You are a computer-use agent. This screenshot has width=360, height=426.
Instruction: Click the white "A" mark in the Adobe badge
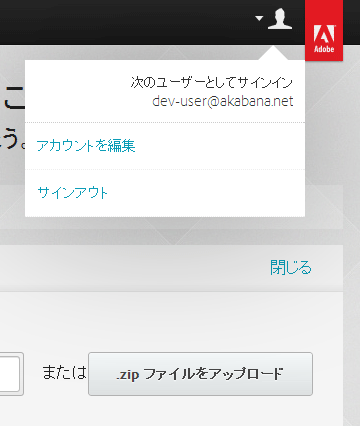[324, 34]
